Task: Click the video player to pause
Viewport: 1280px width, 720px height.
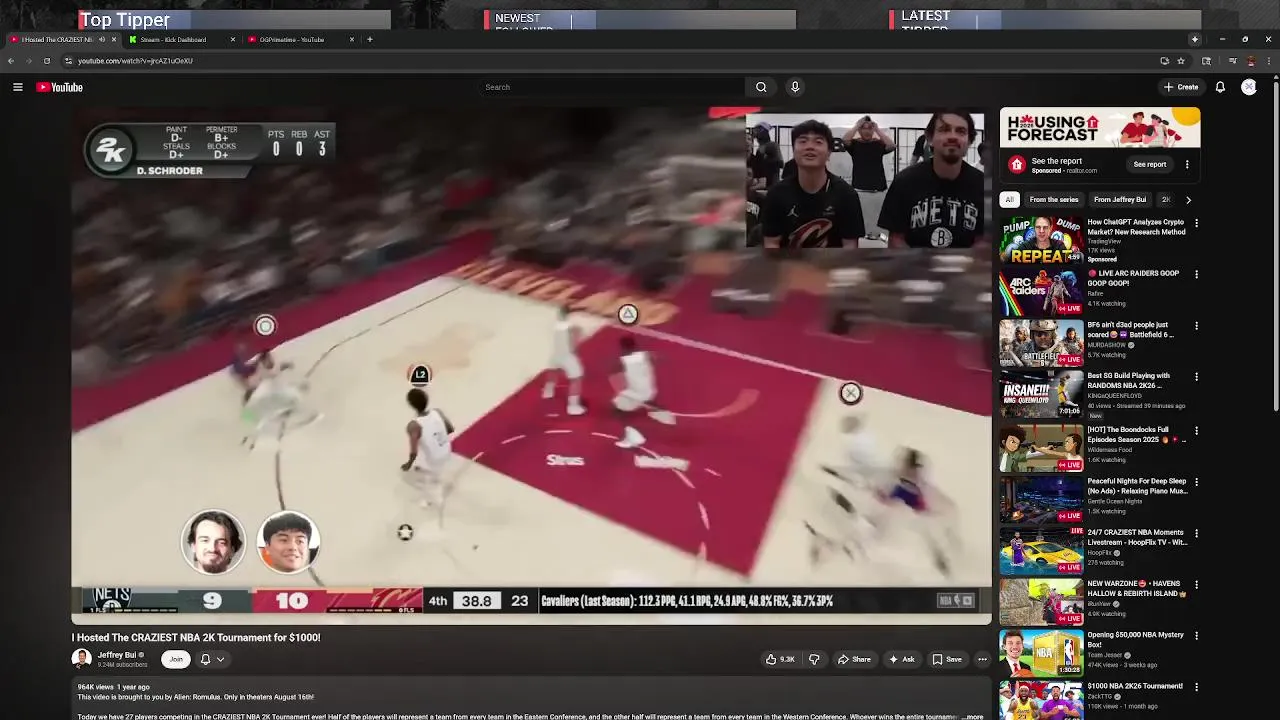Action: click(531, 366)
